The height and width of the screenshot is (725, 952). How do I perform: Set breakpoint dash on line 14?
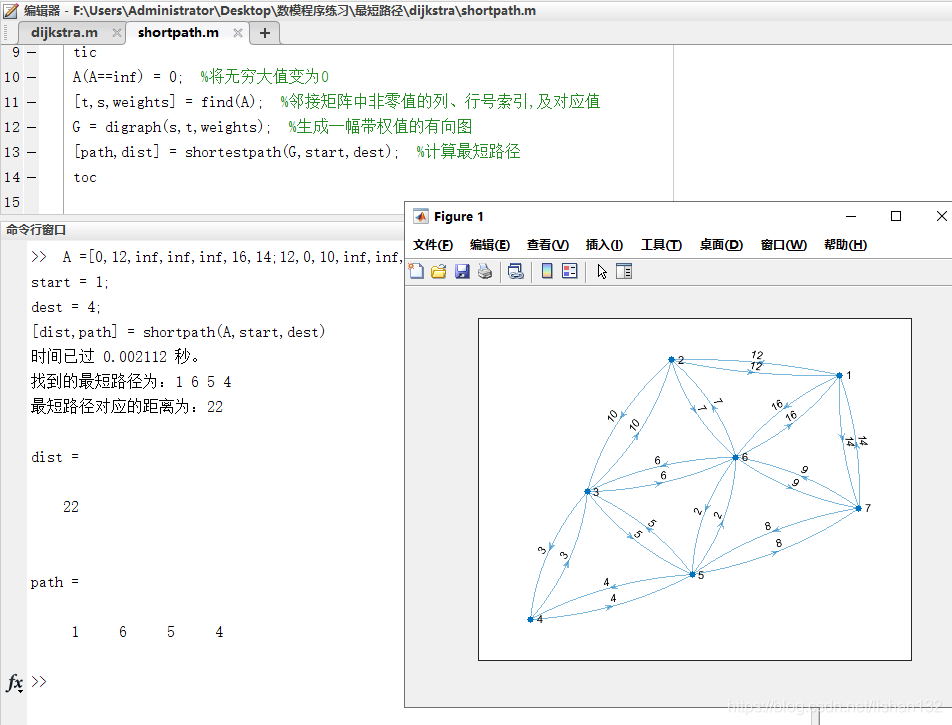[x=32, y=177]
